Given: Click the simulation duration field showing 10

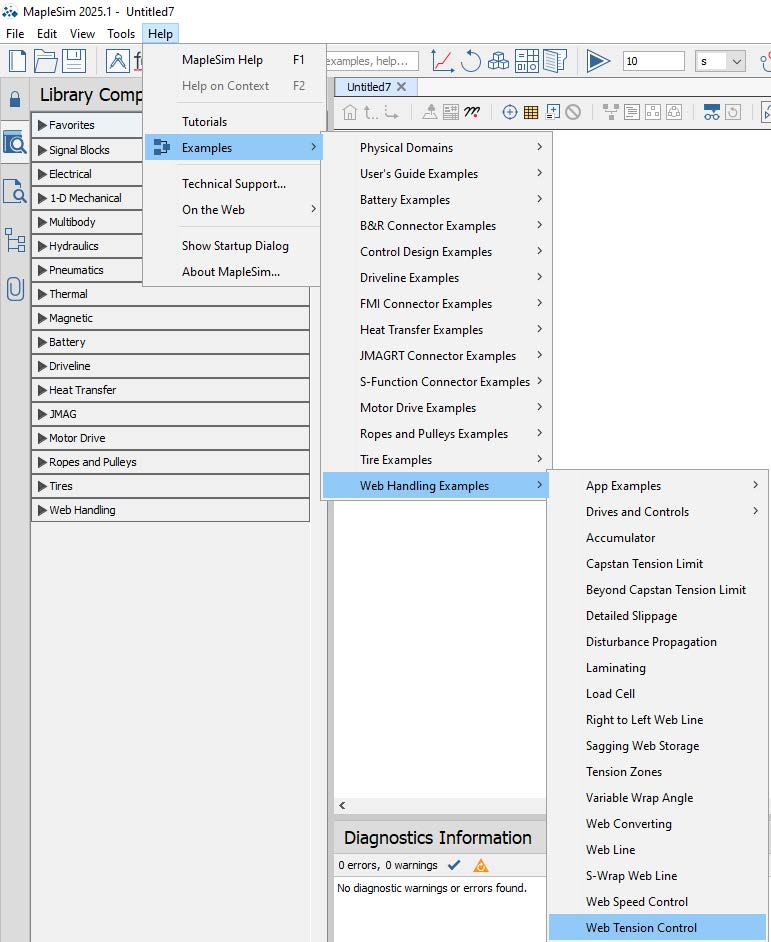Looking at the screenshot, I should click(x=653, y=61).
